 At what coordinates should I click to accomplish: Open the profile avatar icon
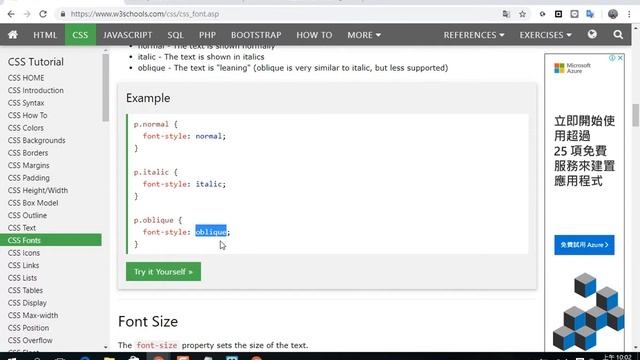(x=613, y=14)
